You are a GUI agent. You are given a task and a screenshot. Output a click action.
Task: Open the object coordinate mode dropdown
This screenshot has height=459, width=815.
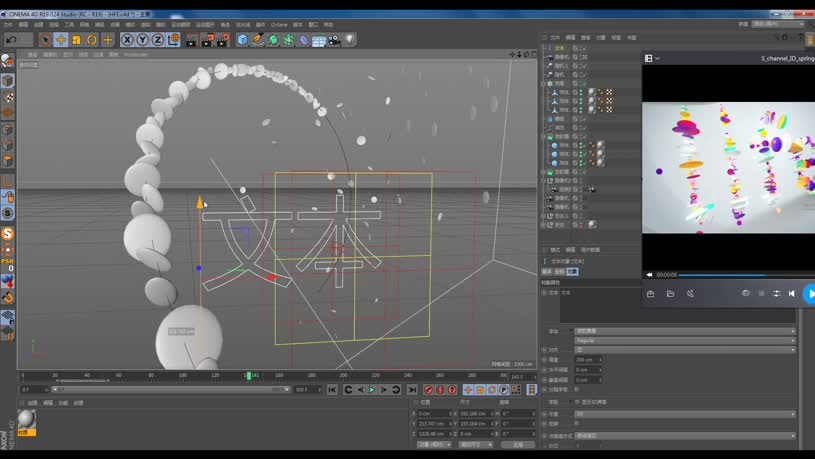[434, 444]
